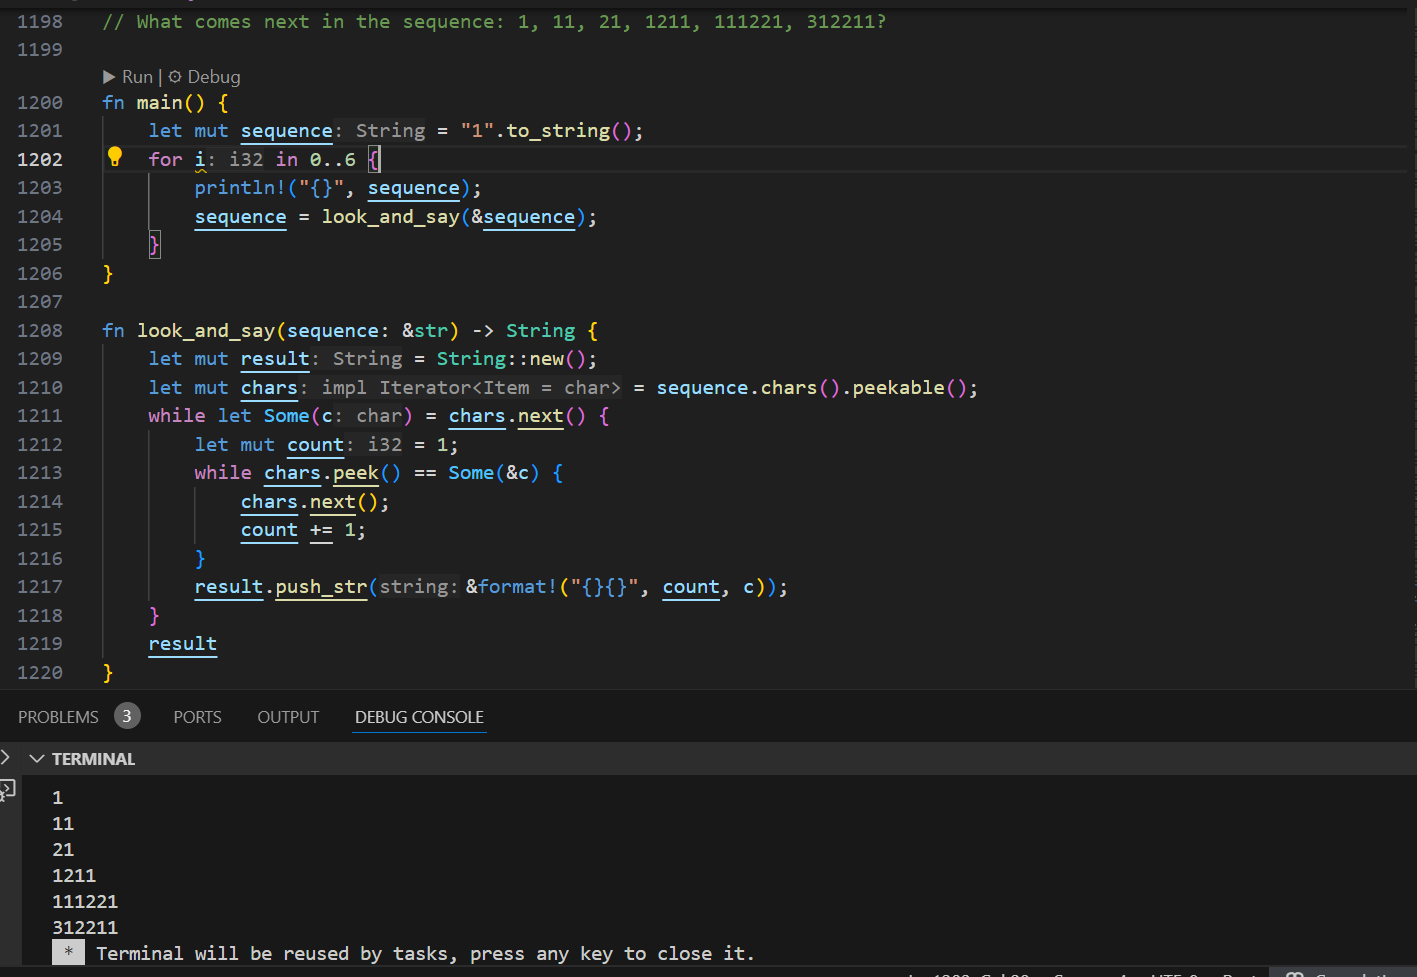
Task: Show the OUTPUT tab
Action: point(288,717)
